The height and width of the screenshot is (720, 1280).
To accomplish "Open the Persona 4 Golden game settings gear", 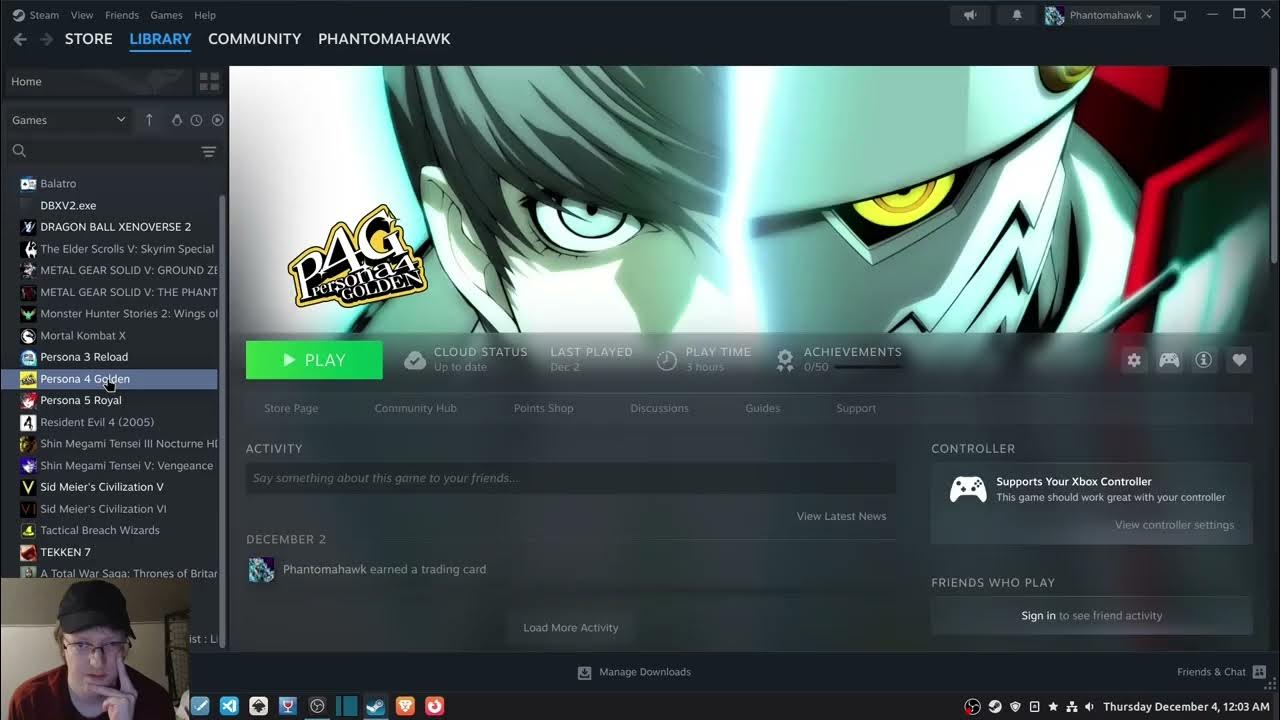I will click(1133, 360).
